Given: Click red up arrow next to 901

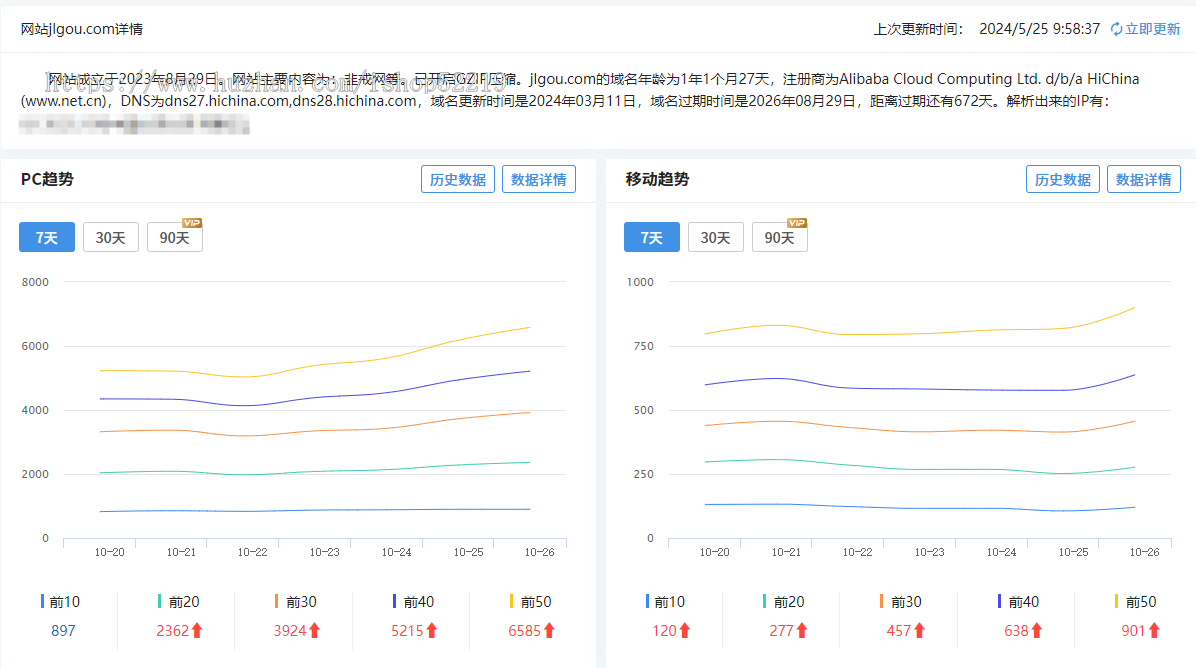Looking at the screenshot, I should pos(1154,631).
